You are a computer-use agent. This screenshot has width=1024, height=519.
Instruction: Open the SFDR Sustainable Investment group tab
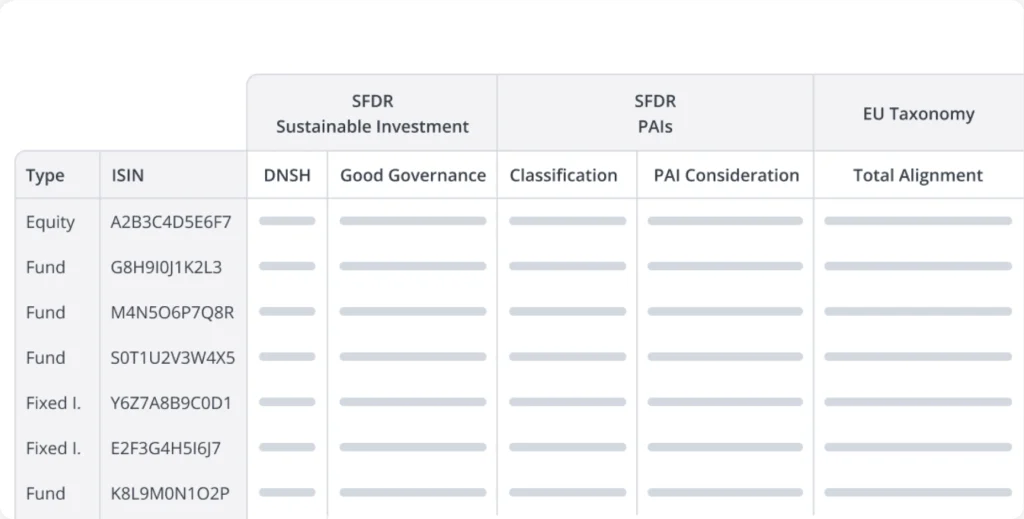point(372,114)
